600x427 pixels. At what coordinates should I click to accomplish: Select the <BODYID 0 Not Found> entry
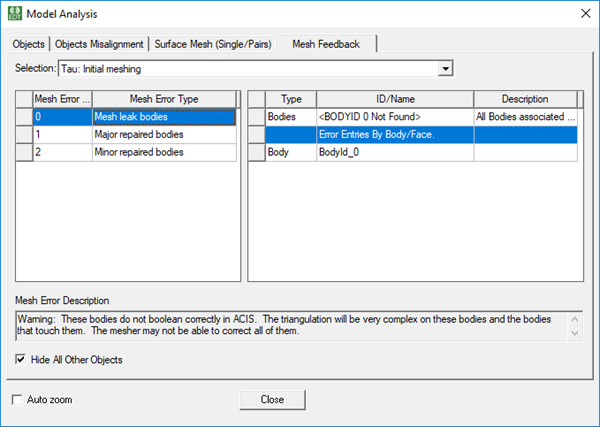pos(395,117)
